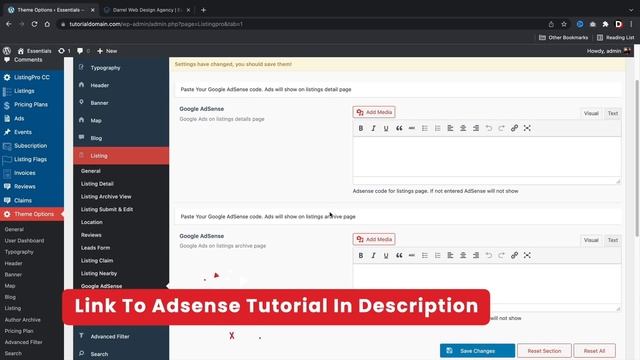The image size is (640, 360).
Task: Click page vertical scrollbar
Action: tap(637, 158)
